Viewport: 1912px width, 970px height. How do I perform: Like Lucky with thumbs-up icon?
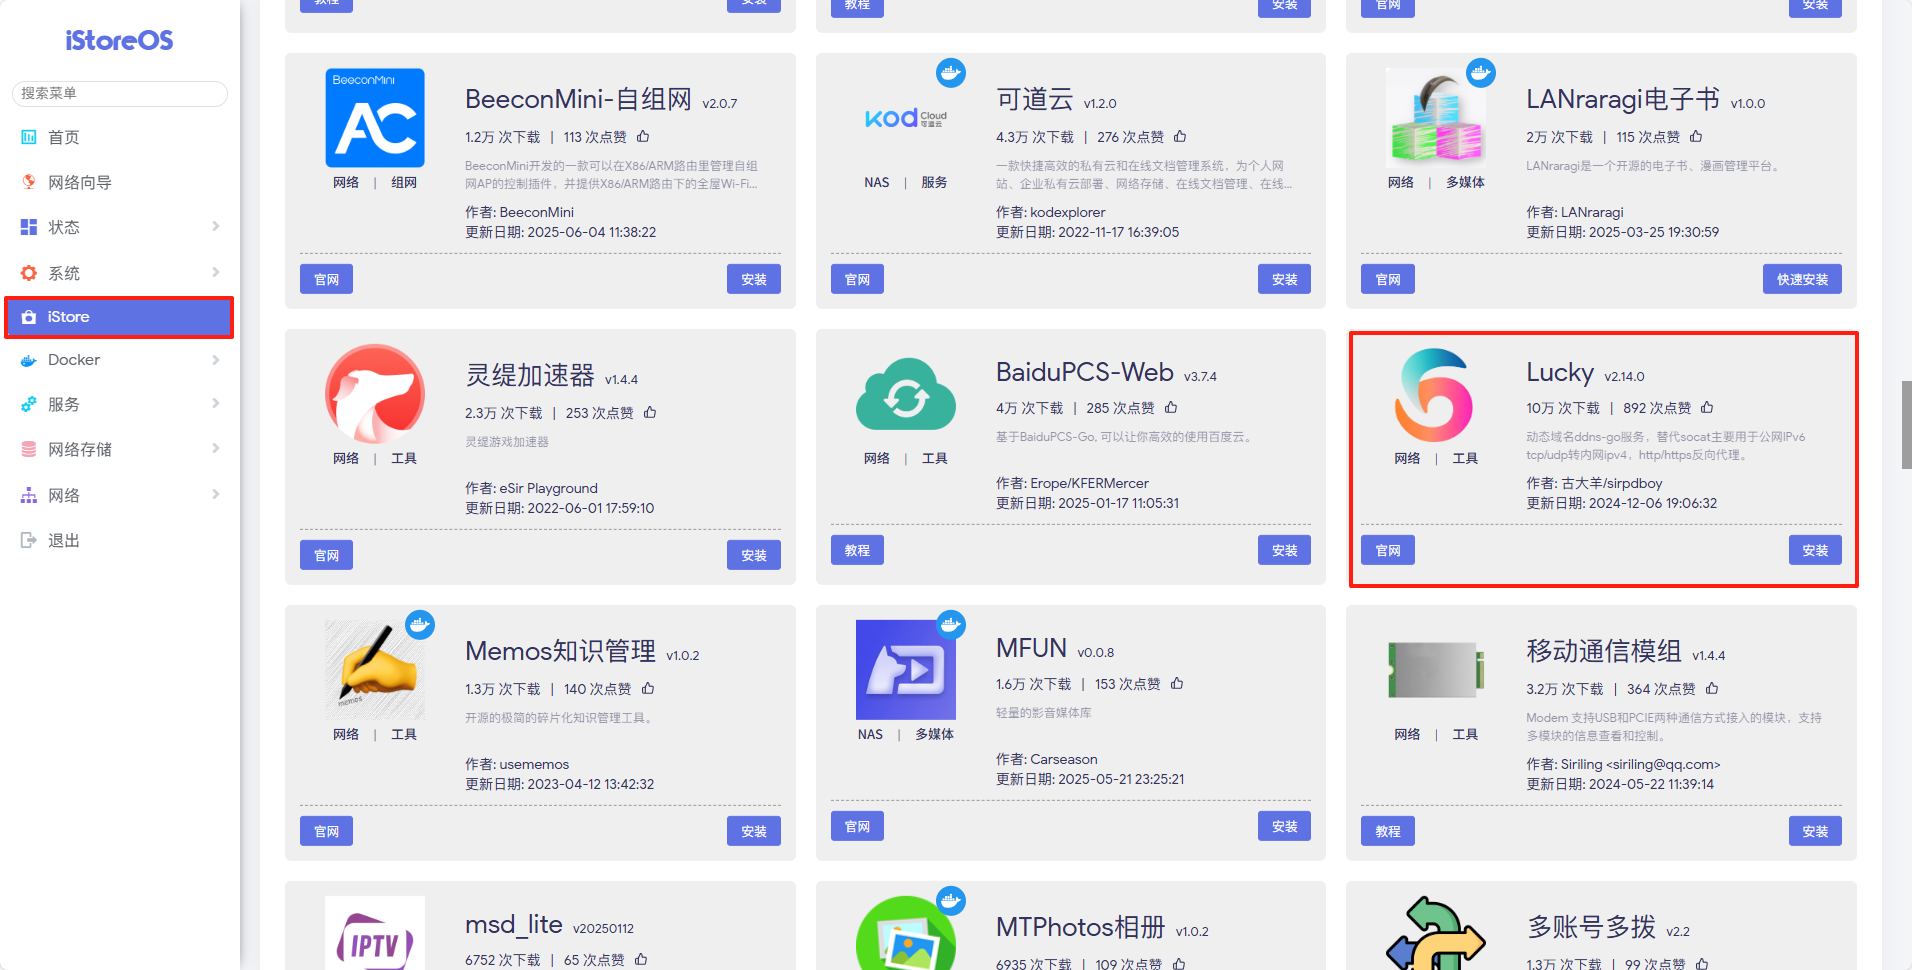click(1707, 407)
